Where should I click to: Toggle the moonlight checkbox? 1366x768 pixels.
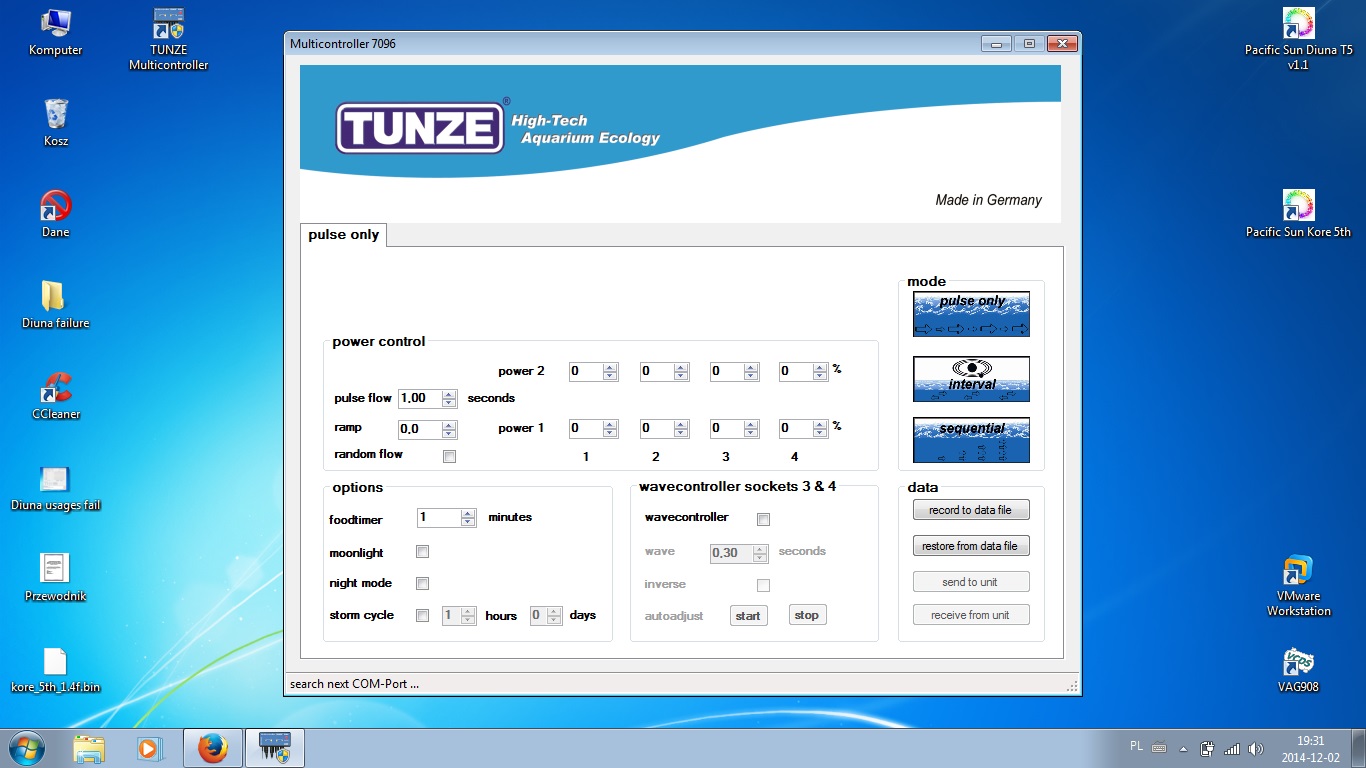(x=422, y=552)
